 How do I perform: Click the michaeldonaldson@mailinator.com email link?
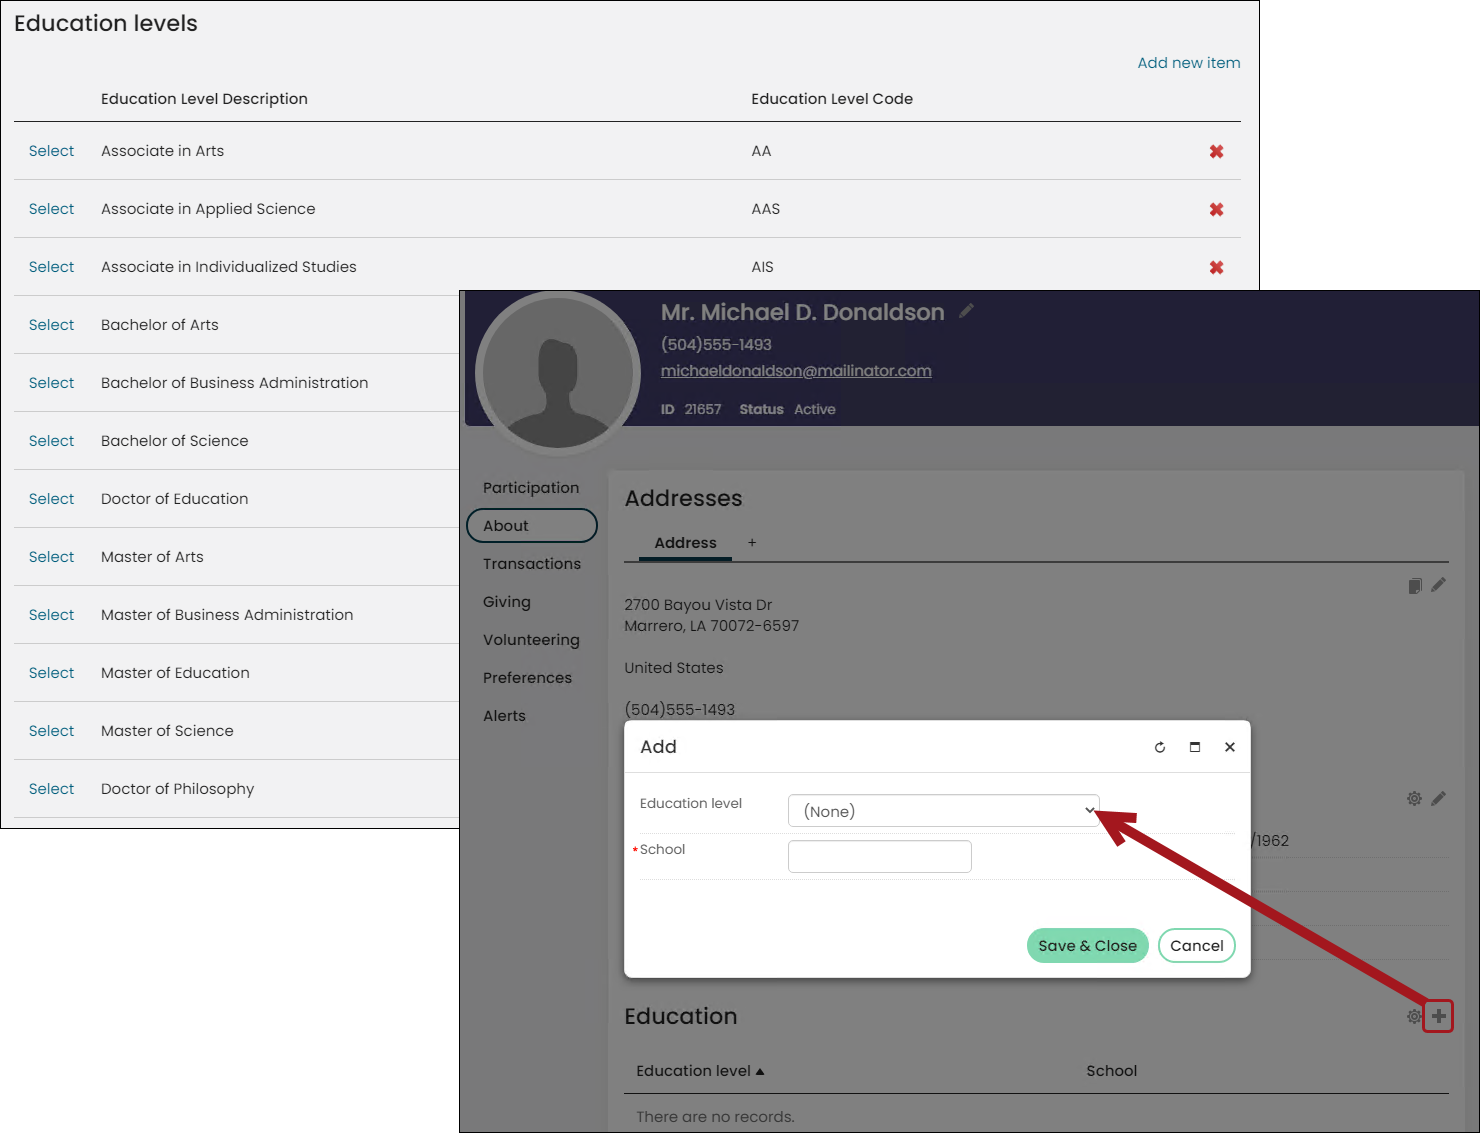coord(796,371)
